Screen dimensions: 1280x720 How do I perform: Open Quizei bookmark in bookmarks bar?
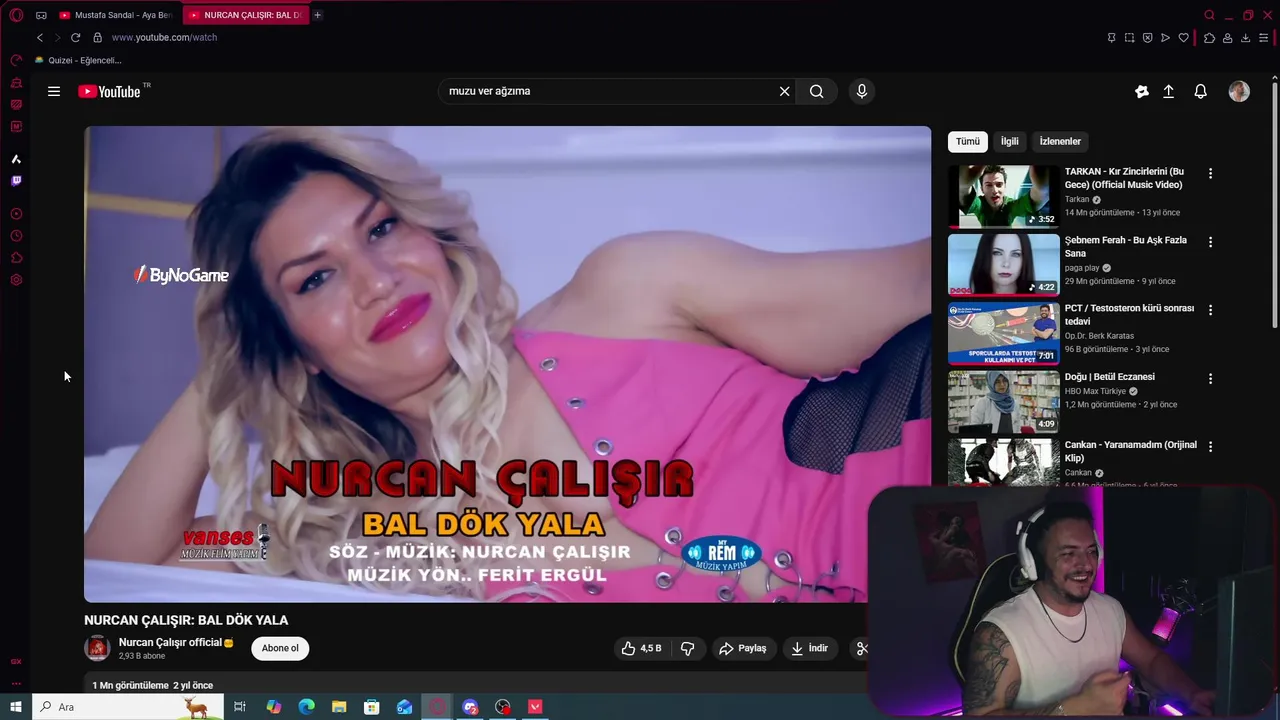pos(79,60)
